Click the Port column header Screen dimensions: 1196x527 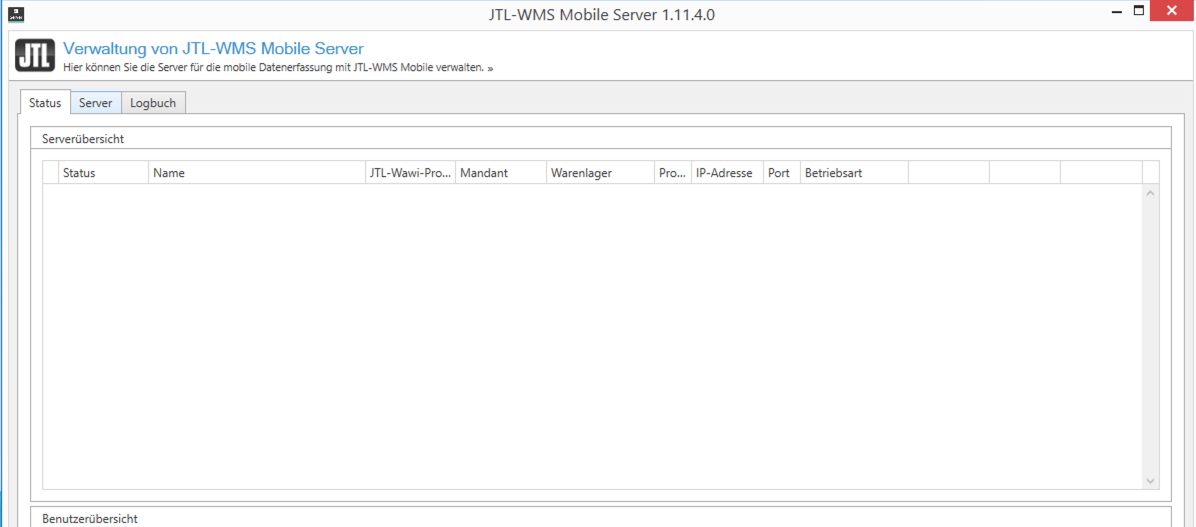click(x=780, y=173)
